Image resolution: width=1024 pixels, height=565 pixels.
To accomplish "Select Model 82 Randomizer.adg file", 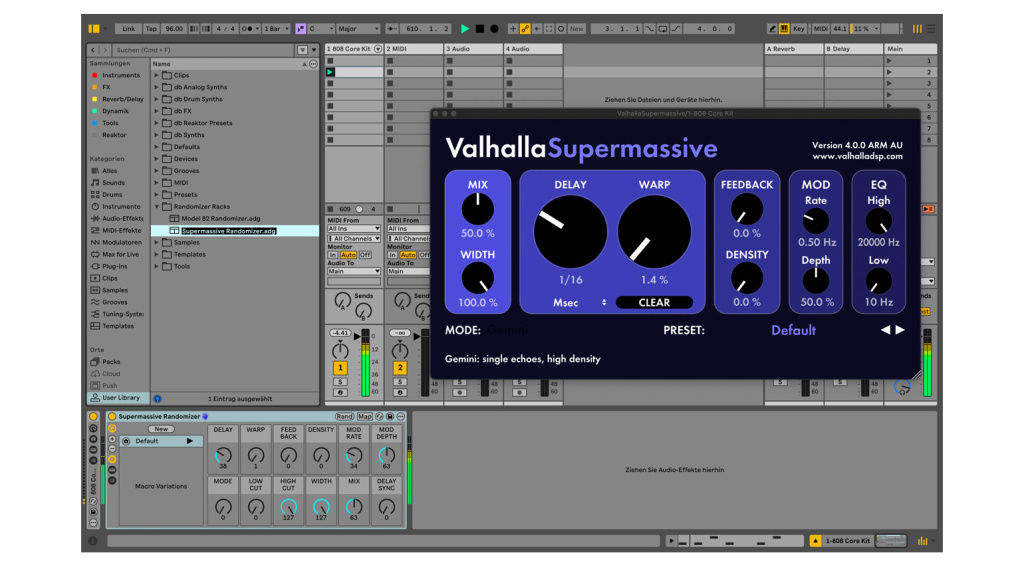I will tap(221, 219).
